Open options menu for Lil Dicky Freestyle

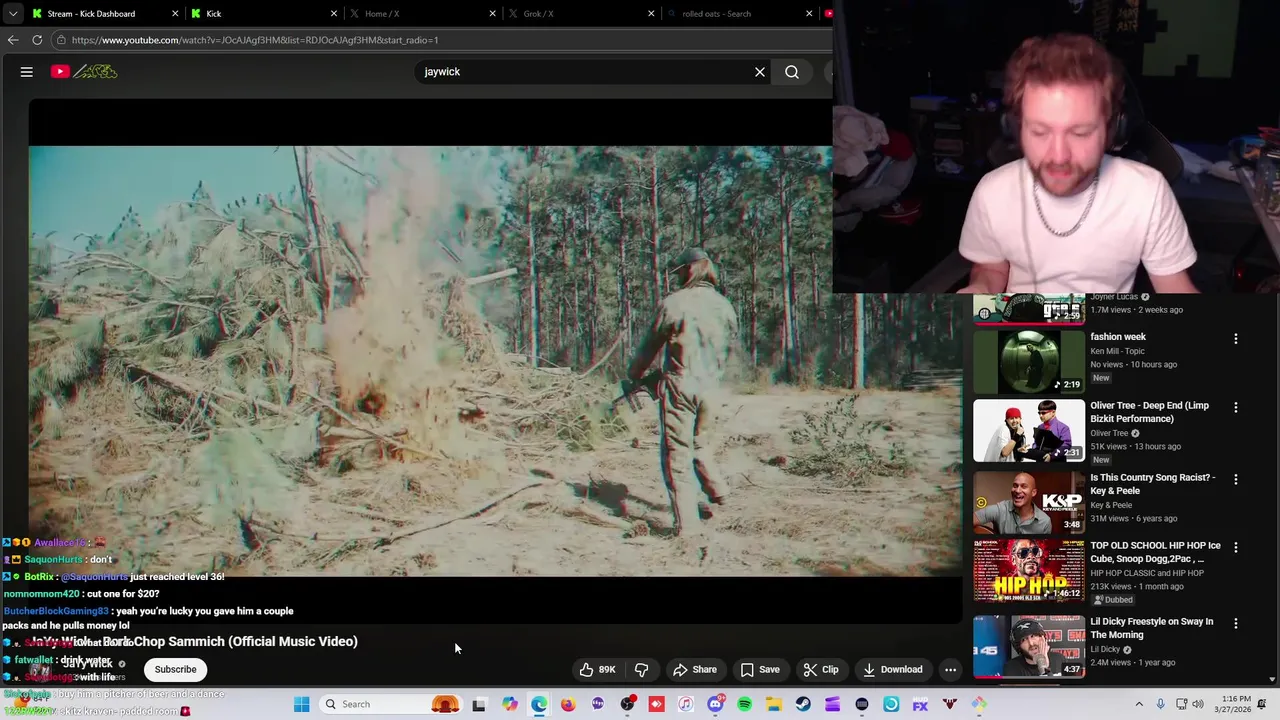[1236, 623]
